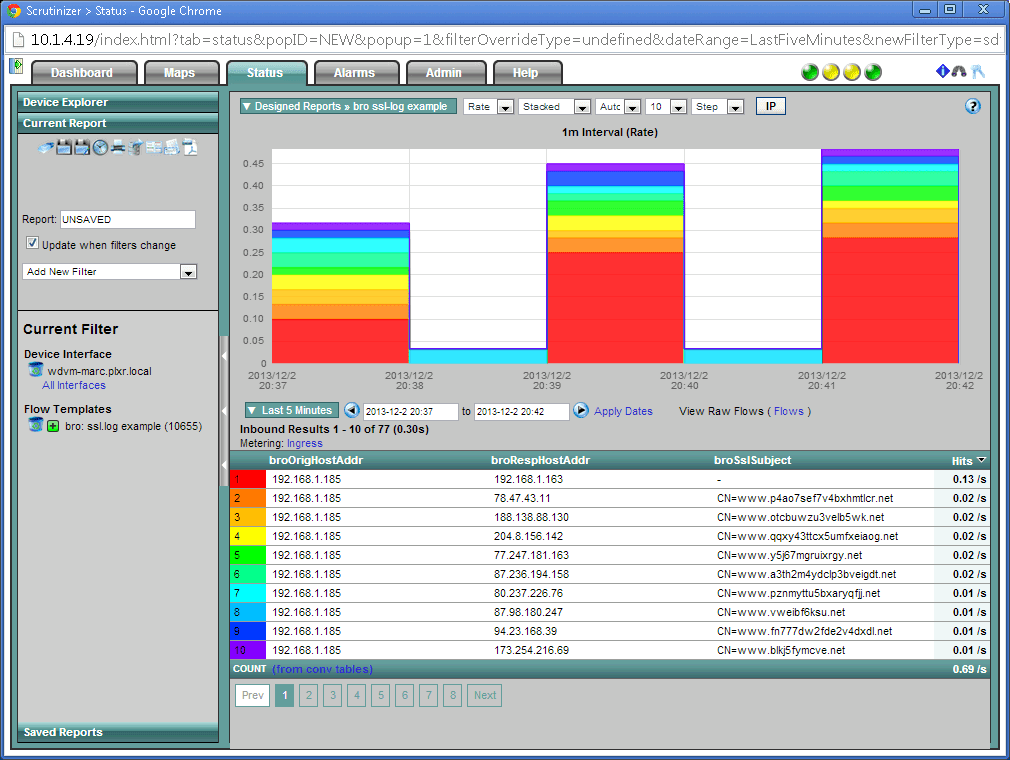The image size is (1010, 760).
Task: Open the Rate dropdown
Action: point(488,107)
